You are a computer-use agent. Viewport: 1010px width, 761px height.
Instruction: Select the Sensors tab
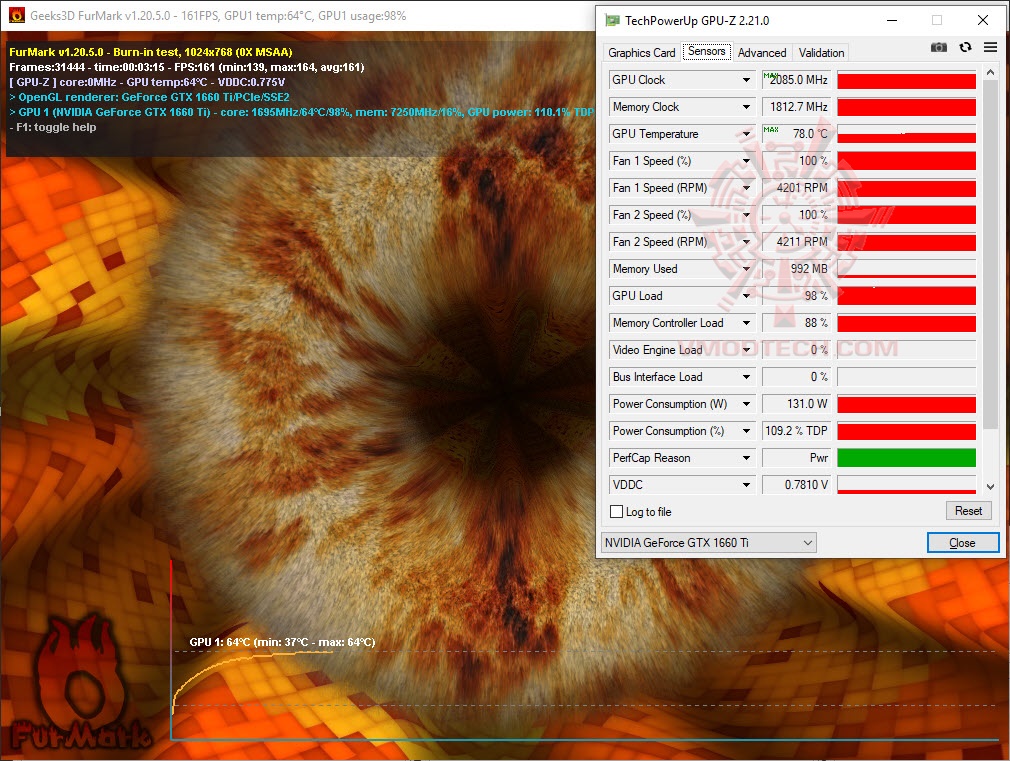707,52
